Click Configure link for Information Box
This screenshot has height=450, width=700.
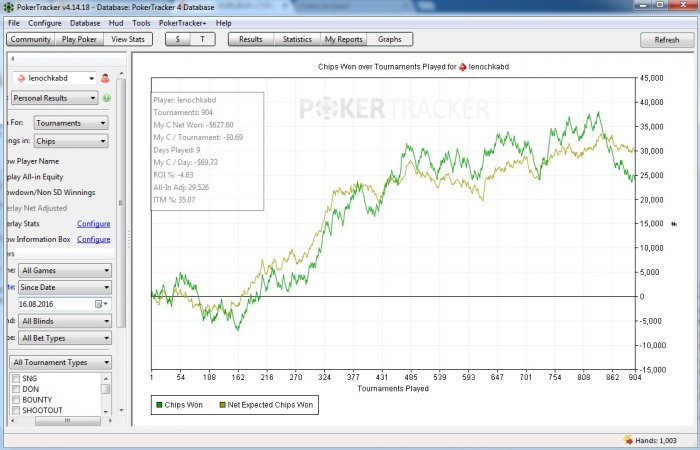[93, 239]
